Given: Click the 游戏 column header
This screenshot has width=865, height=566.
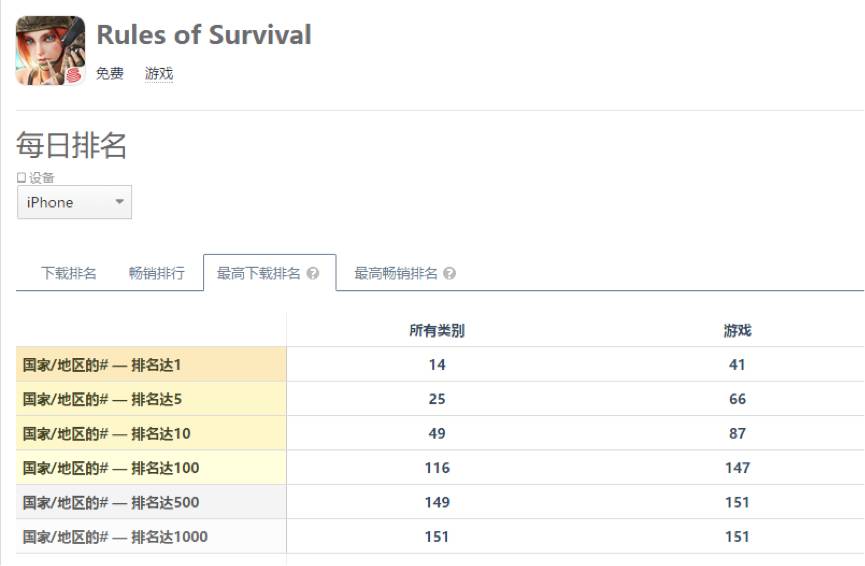Looking at the screenshot, I should point(738,331).
